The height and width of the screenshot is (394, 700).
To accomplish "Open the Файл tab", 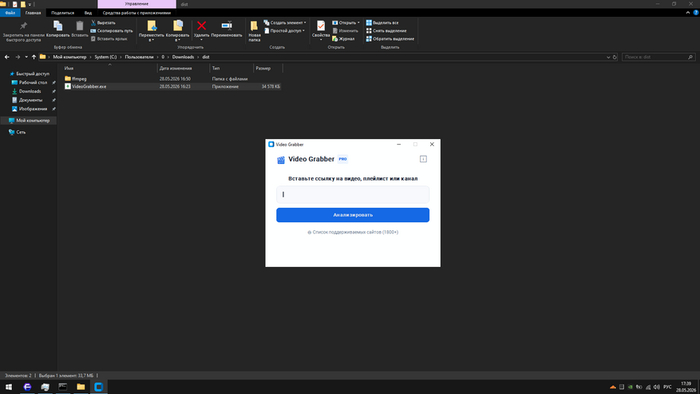I will (10, 13).
